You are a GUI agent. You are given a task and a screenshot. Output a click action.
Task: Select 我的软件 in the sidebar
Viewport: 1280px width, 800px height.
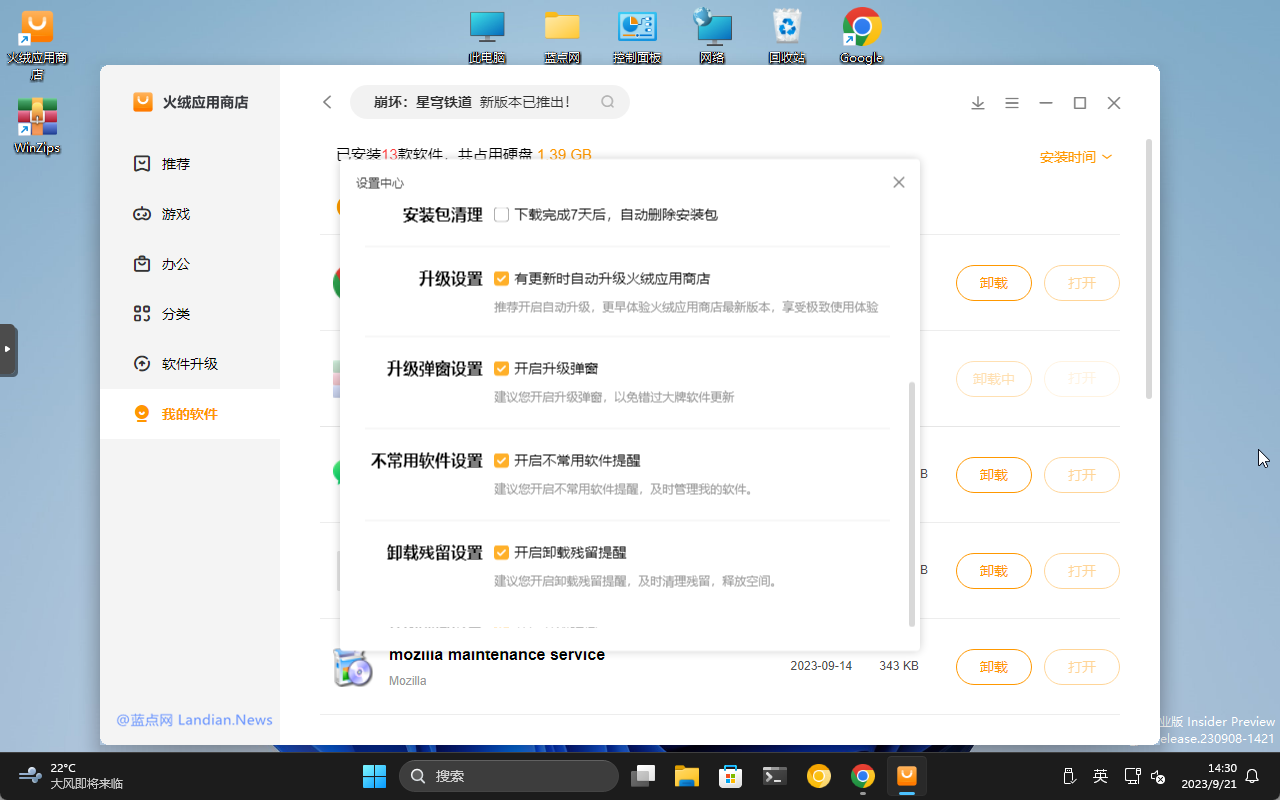[x=190, y=414]
